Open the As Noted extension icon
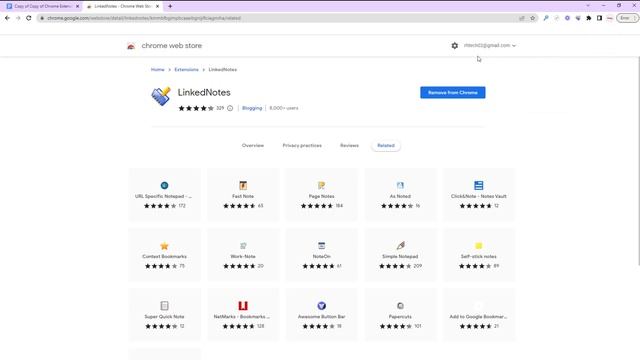Screen dimensions: 640x360 click(x=400, y=185)
